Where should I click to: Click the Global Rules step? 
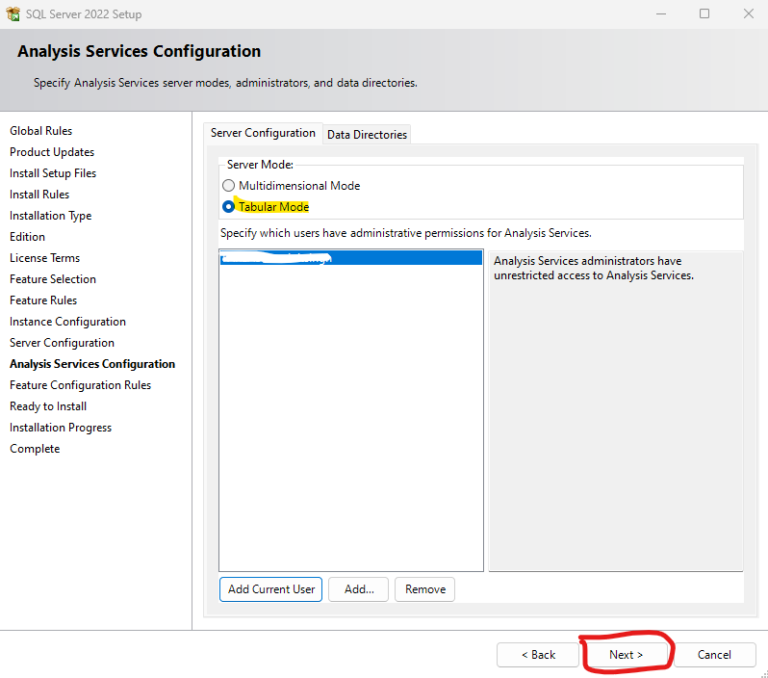click(41, 131)
